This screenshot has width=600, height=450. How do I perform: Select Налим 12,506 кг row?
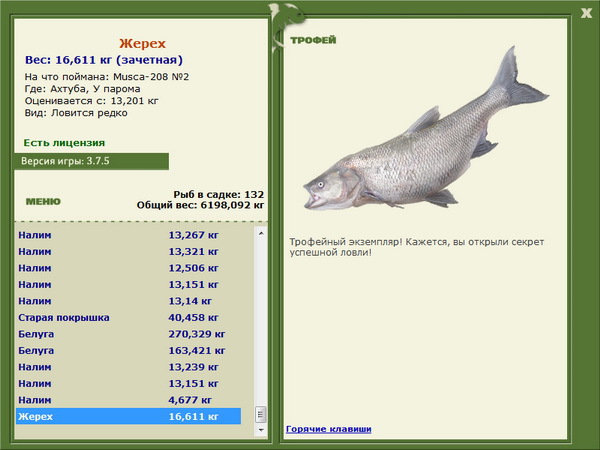pyautogui.click(x=129, y=268)
